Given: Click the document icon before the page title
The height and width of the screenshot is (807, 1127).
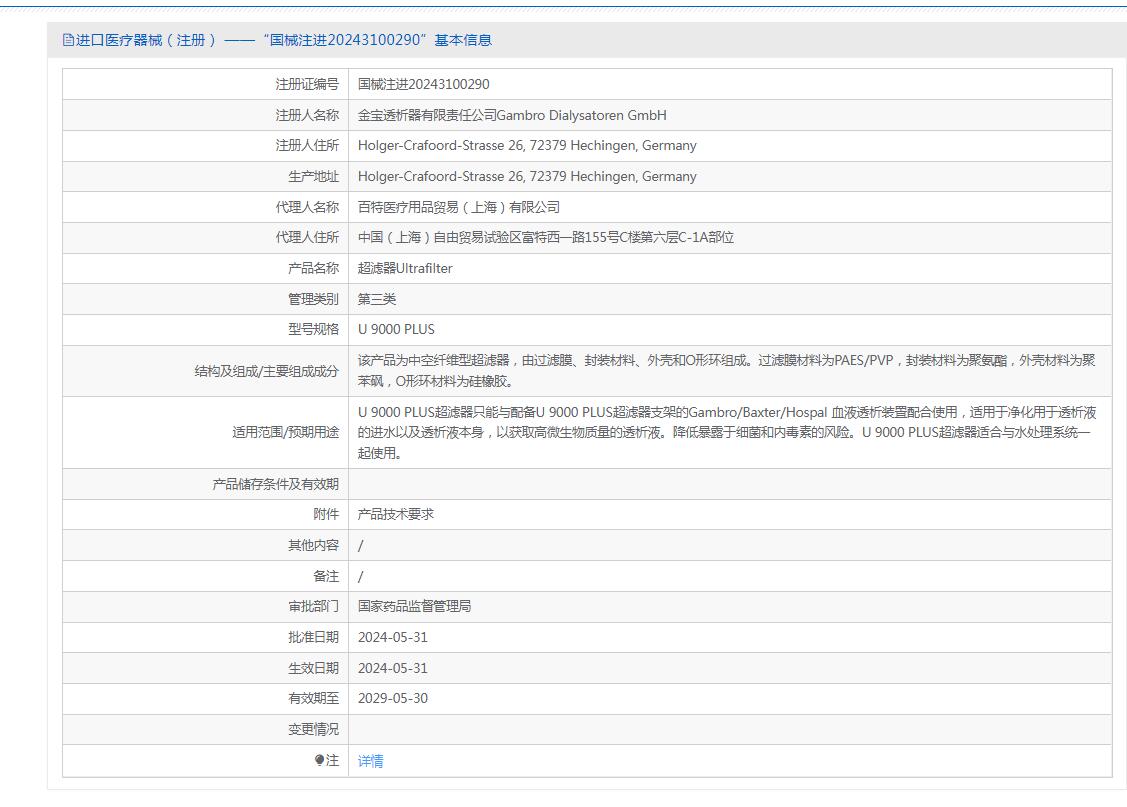Looking at the screenshot, I should pyautogui.click(x=68, y=40).
